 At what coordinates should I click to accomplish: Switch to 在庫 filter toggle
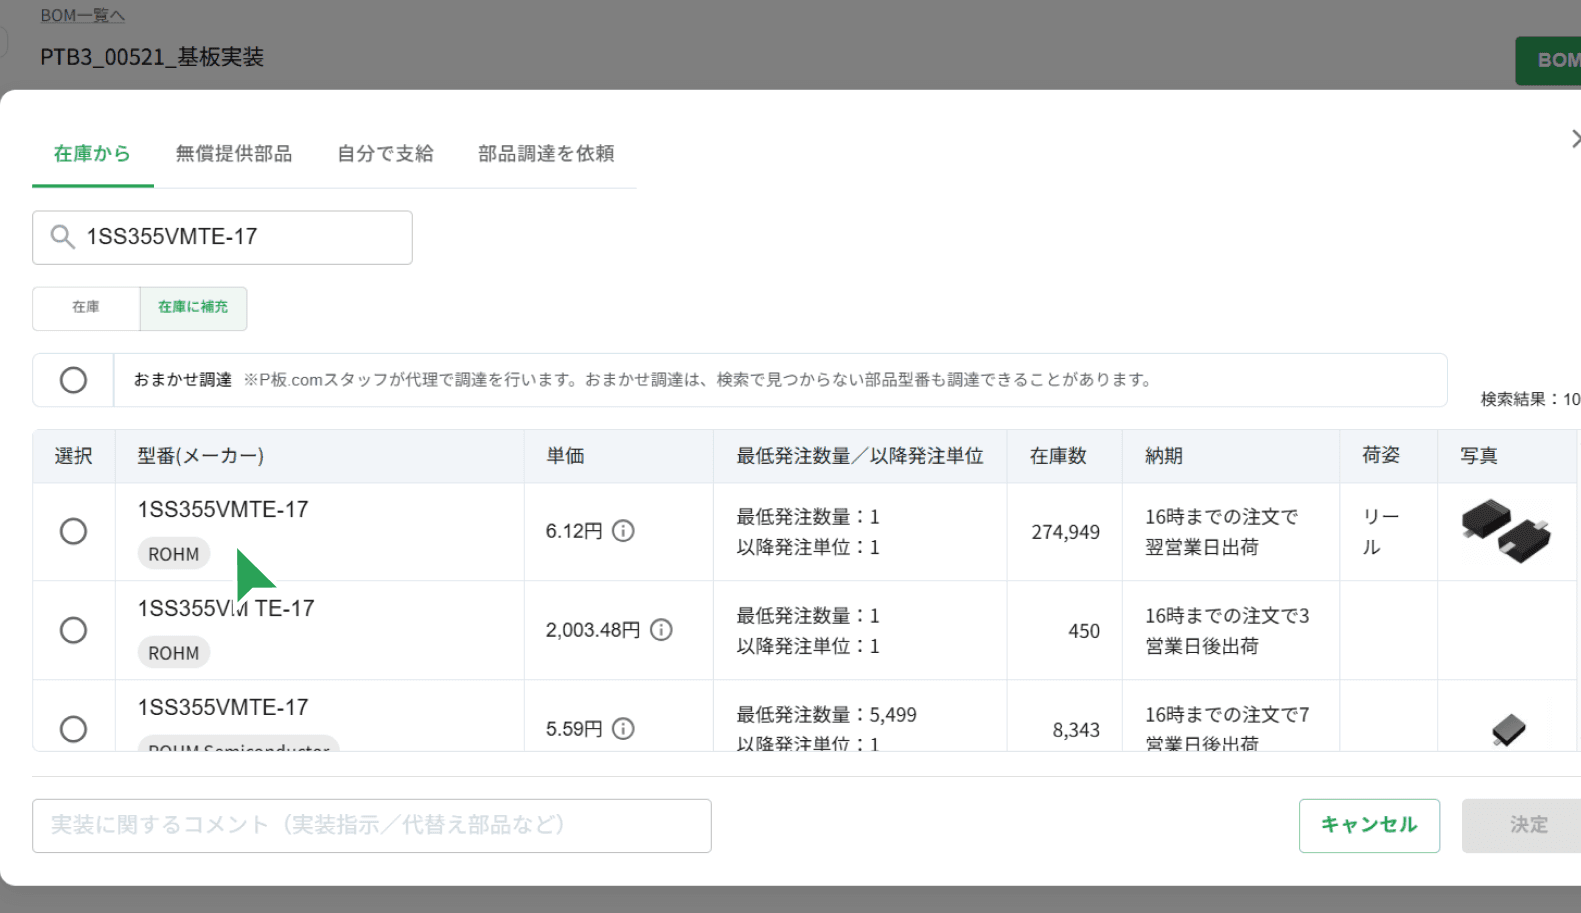pos(86,308)
